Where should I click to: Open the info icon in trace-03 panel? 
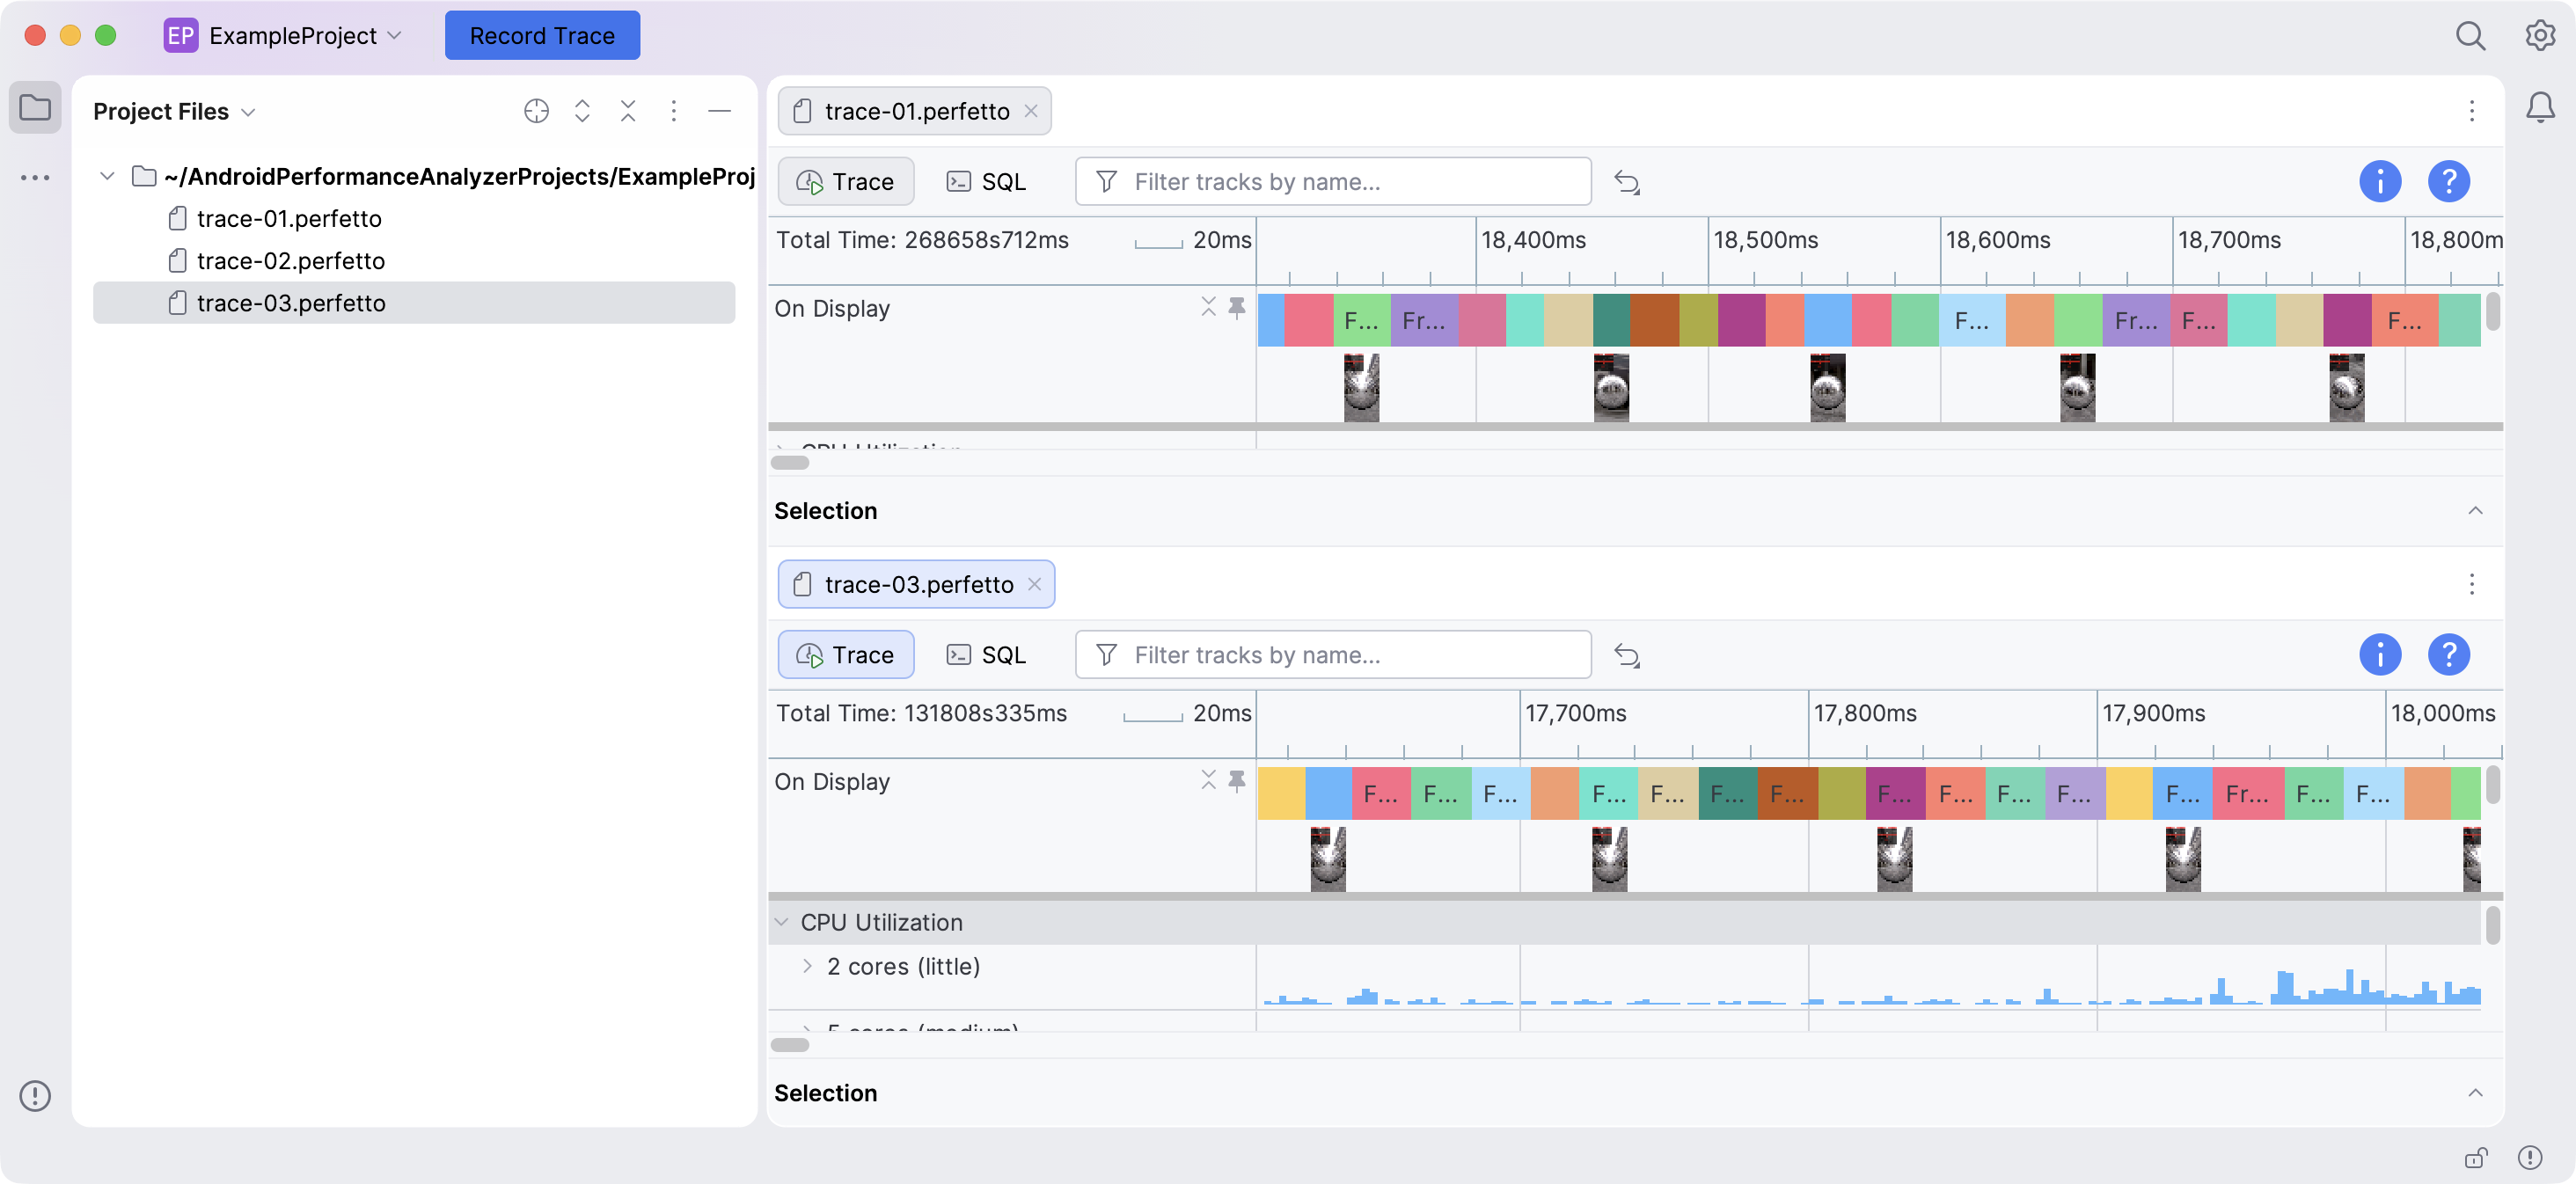2380,655
